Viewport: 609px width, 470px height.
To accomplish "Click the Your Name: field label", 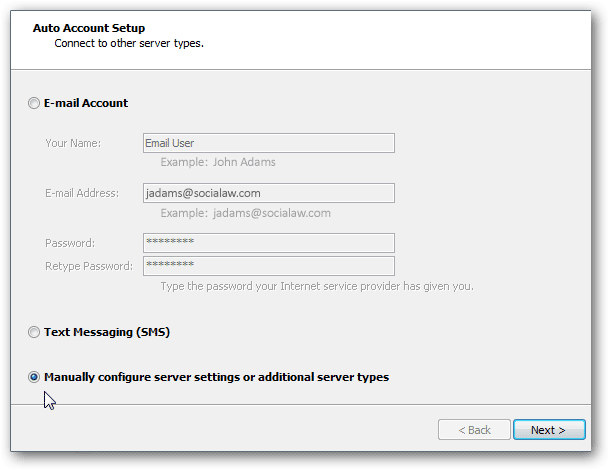I will (x=73, y=143).
